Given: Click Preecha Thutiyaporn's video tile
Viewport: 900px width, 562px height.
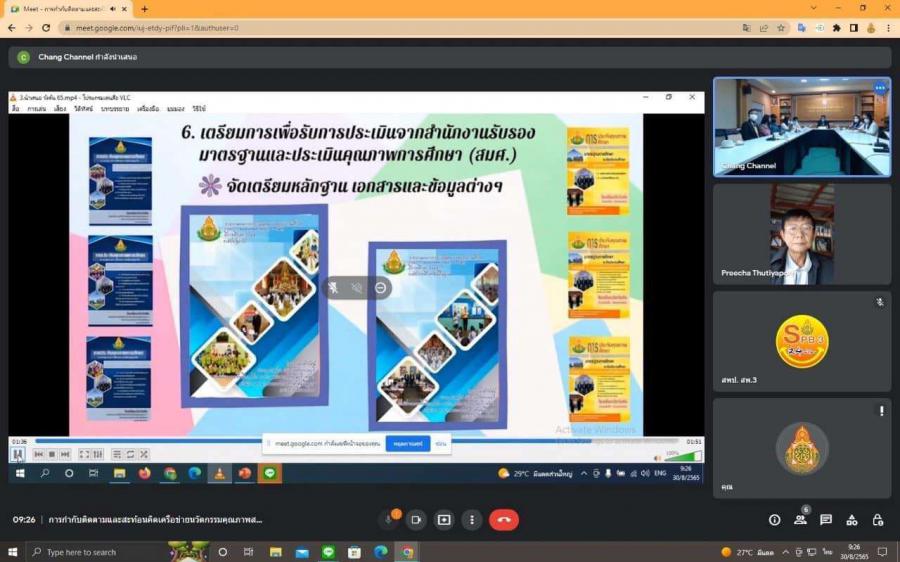Looking at the screenshot, I should (802, 234).
